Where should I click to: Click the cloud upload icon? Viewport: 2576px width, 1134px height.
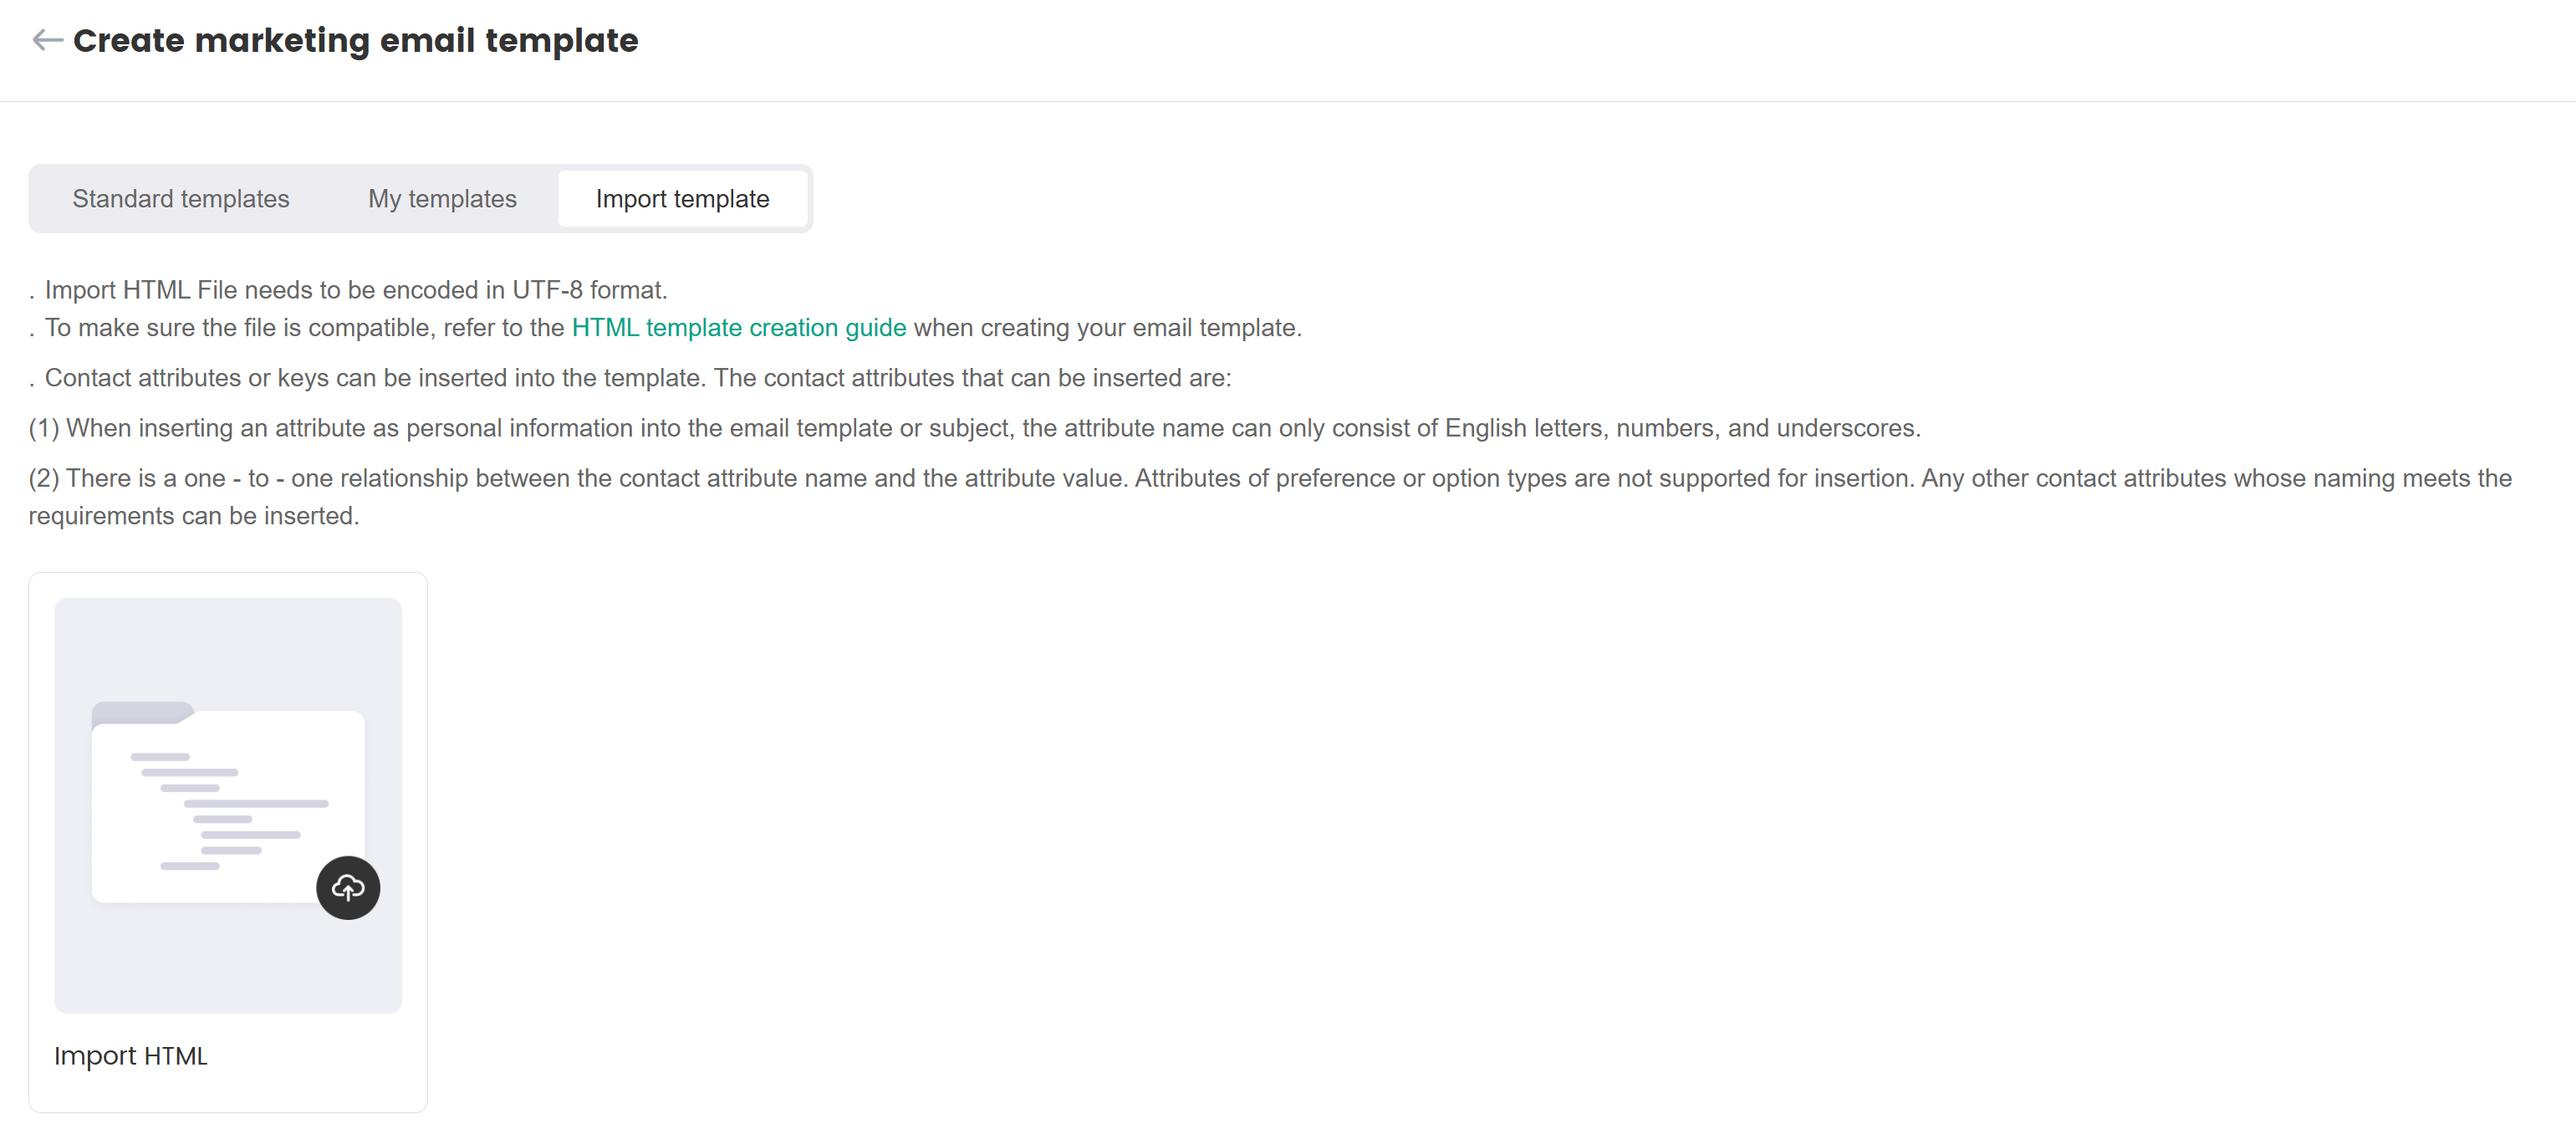(348, 887)
